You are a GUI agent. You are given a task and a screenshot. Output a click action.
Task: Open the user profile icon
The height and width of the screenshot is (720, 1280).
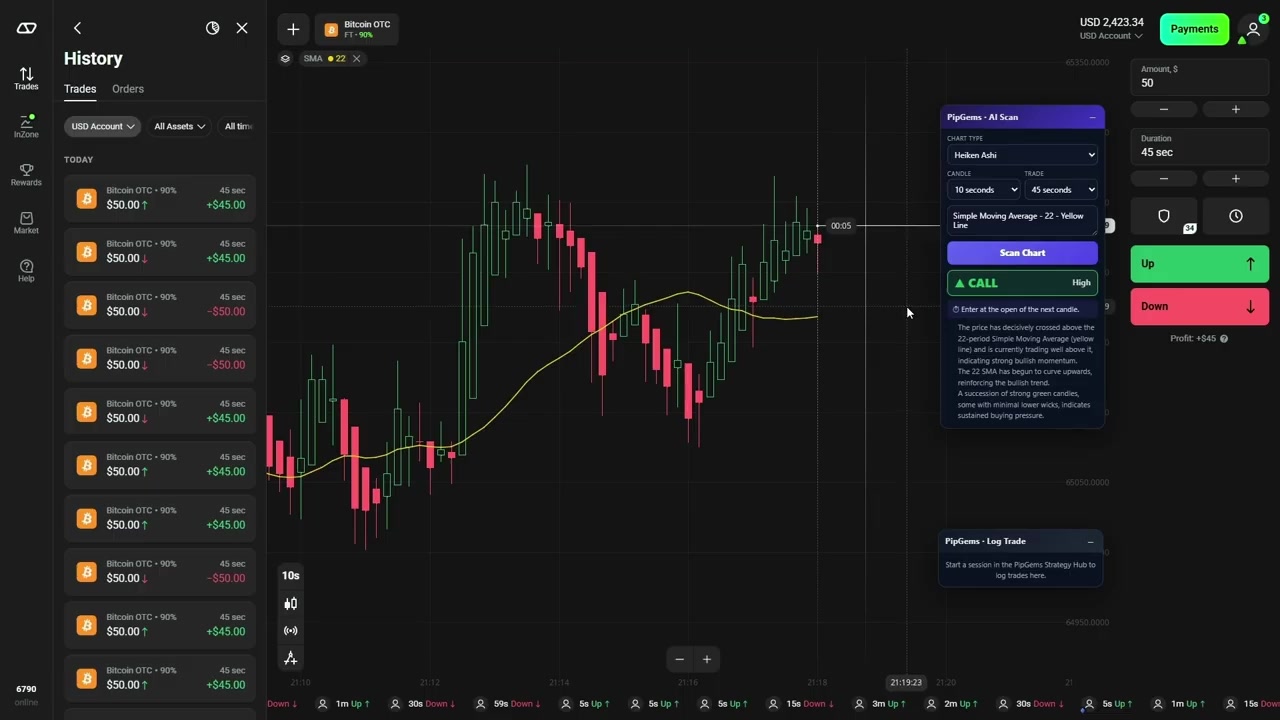pyautogui.click(x=1253, y=29)
